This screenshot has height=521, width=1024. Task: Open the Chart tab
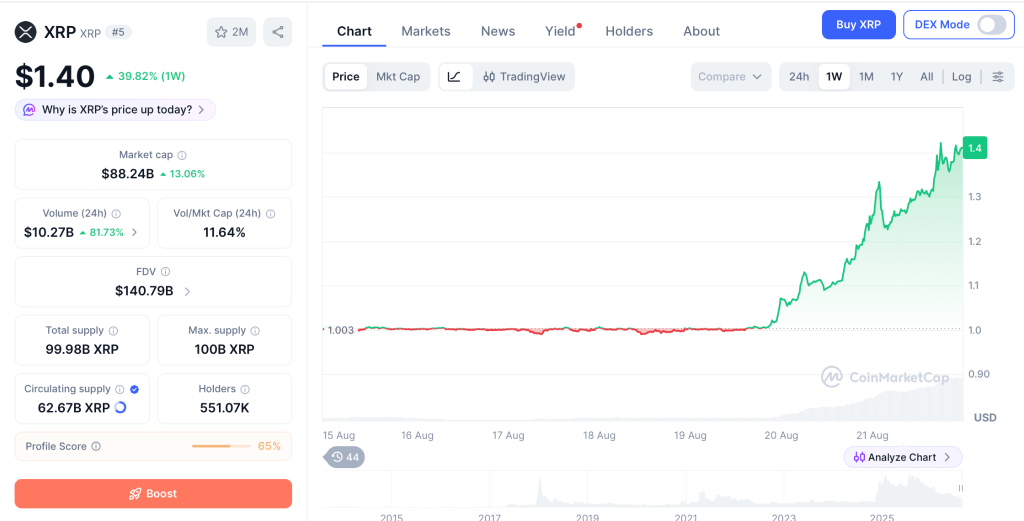[354, 31]
